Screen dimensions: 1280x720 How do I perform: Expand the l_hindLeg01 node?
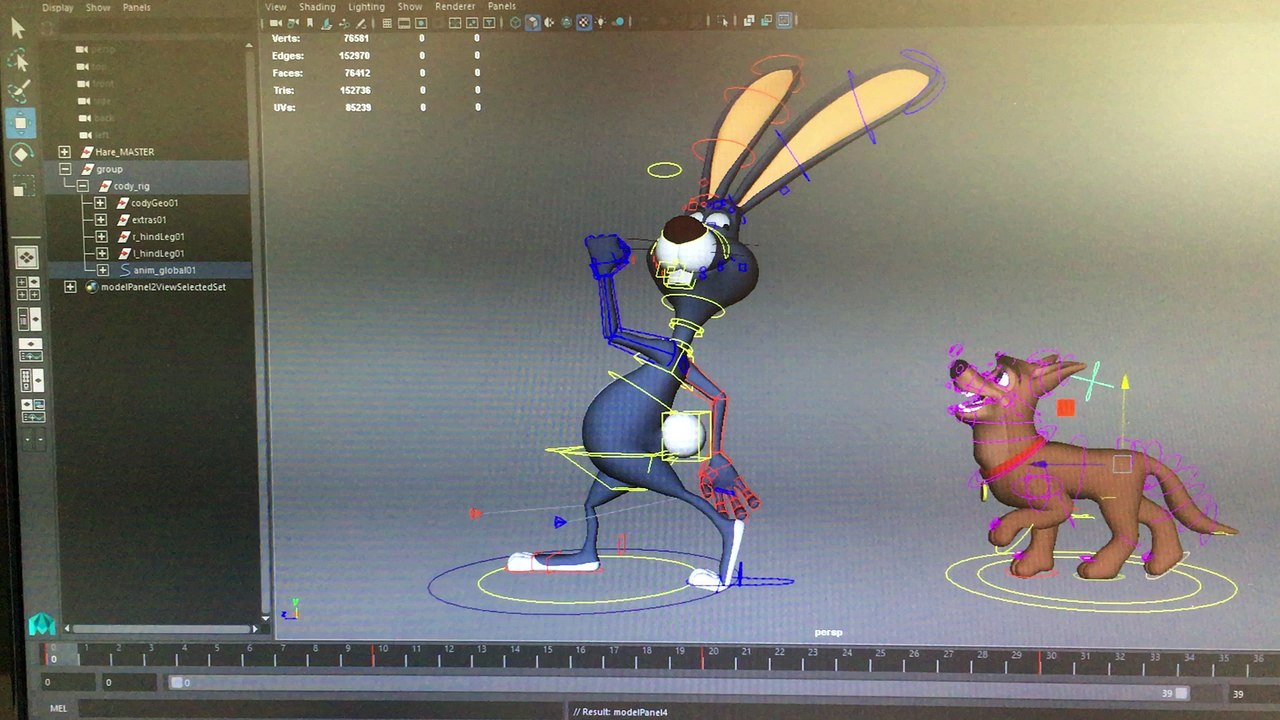102,254
